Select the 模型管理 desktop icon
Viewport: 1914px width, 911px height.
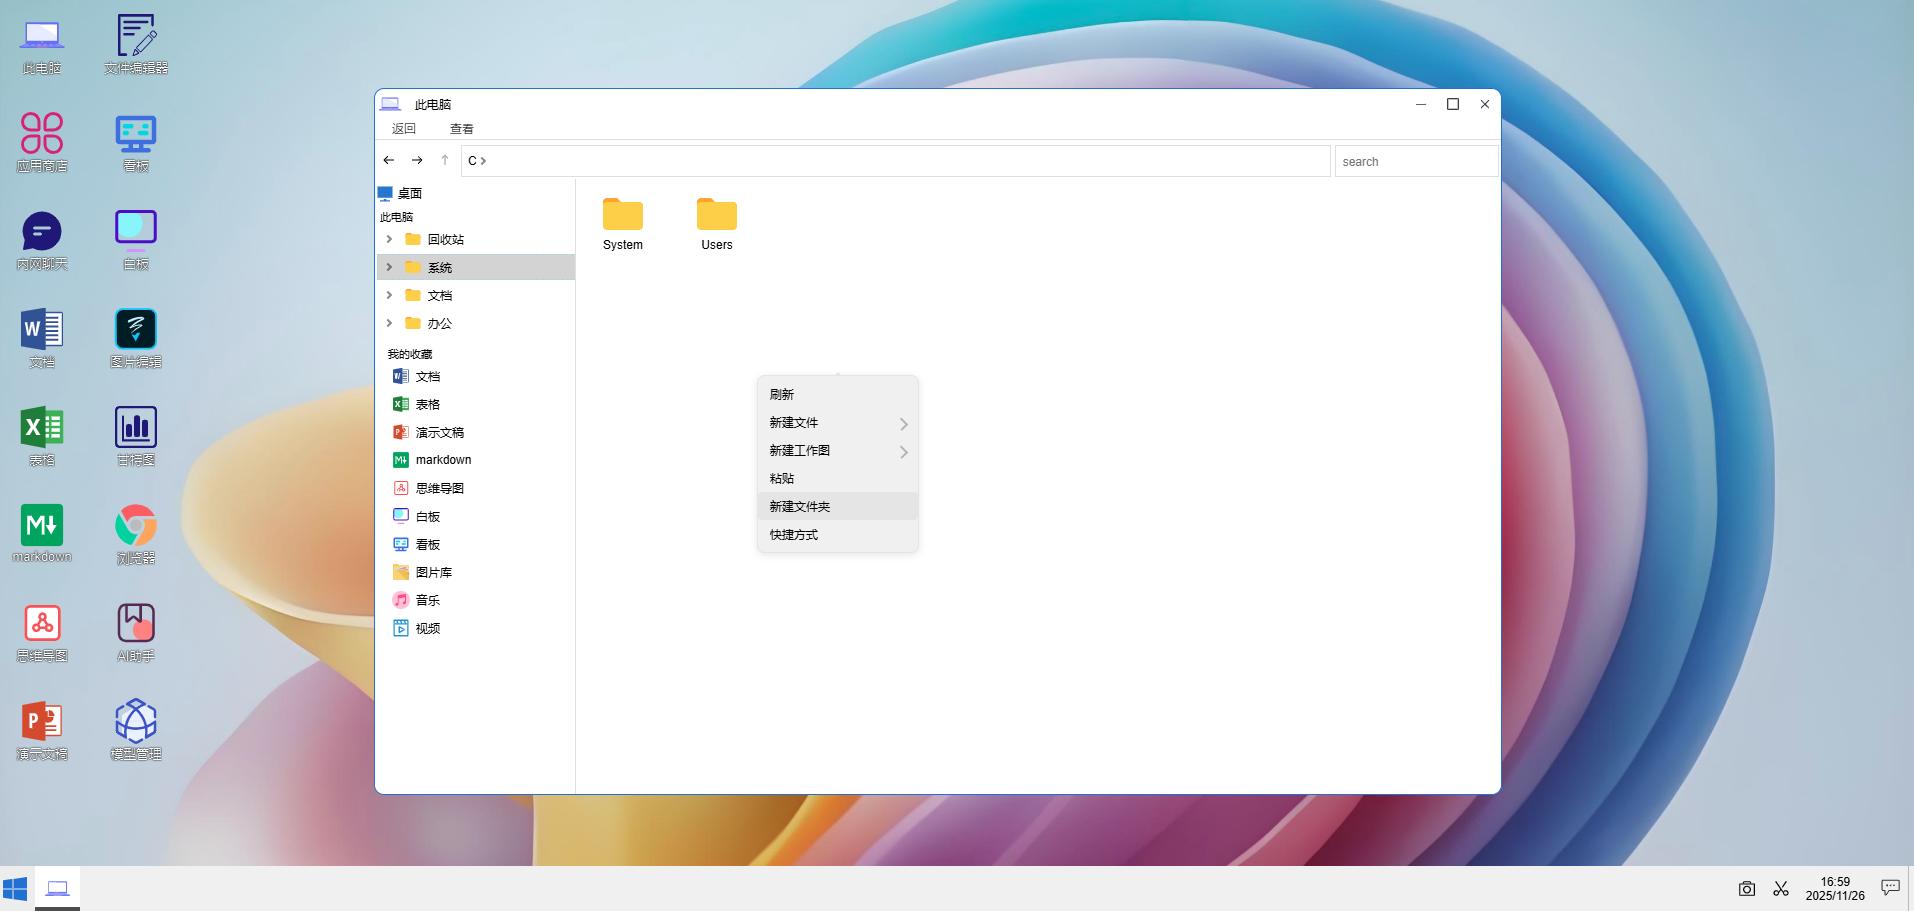pos(136,730)
